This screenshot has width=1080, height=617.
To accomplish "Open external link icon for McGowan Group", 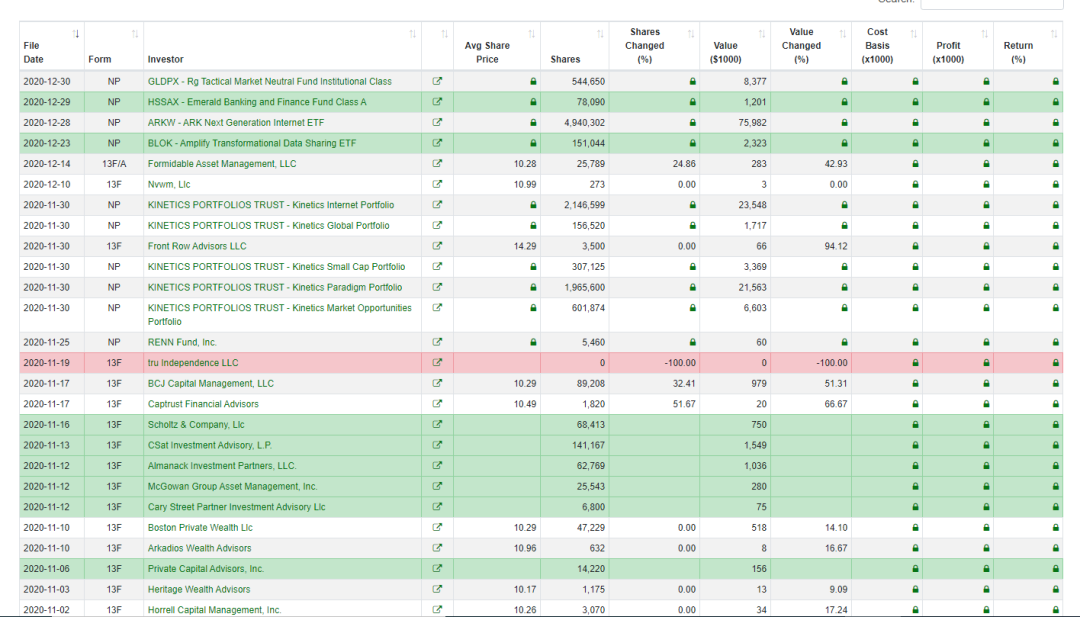I will point(437,487).
